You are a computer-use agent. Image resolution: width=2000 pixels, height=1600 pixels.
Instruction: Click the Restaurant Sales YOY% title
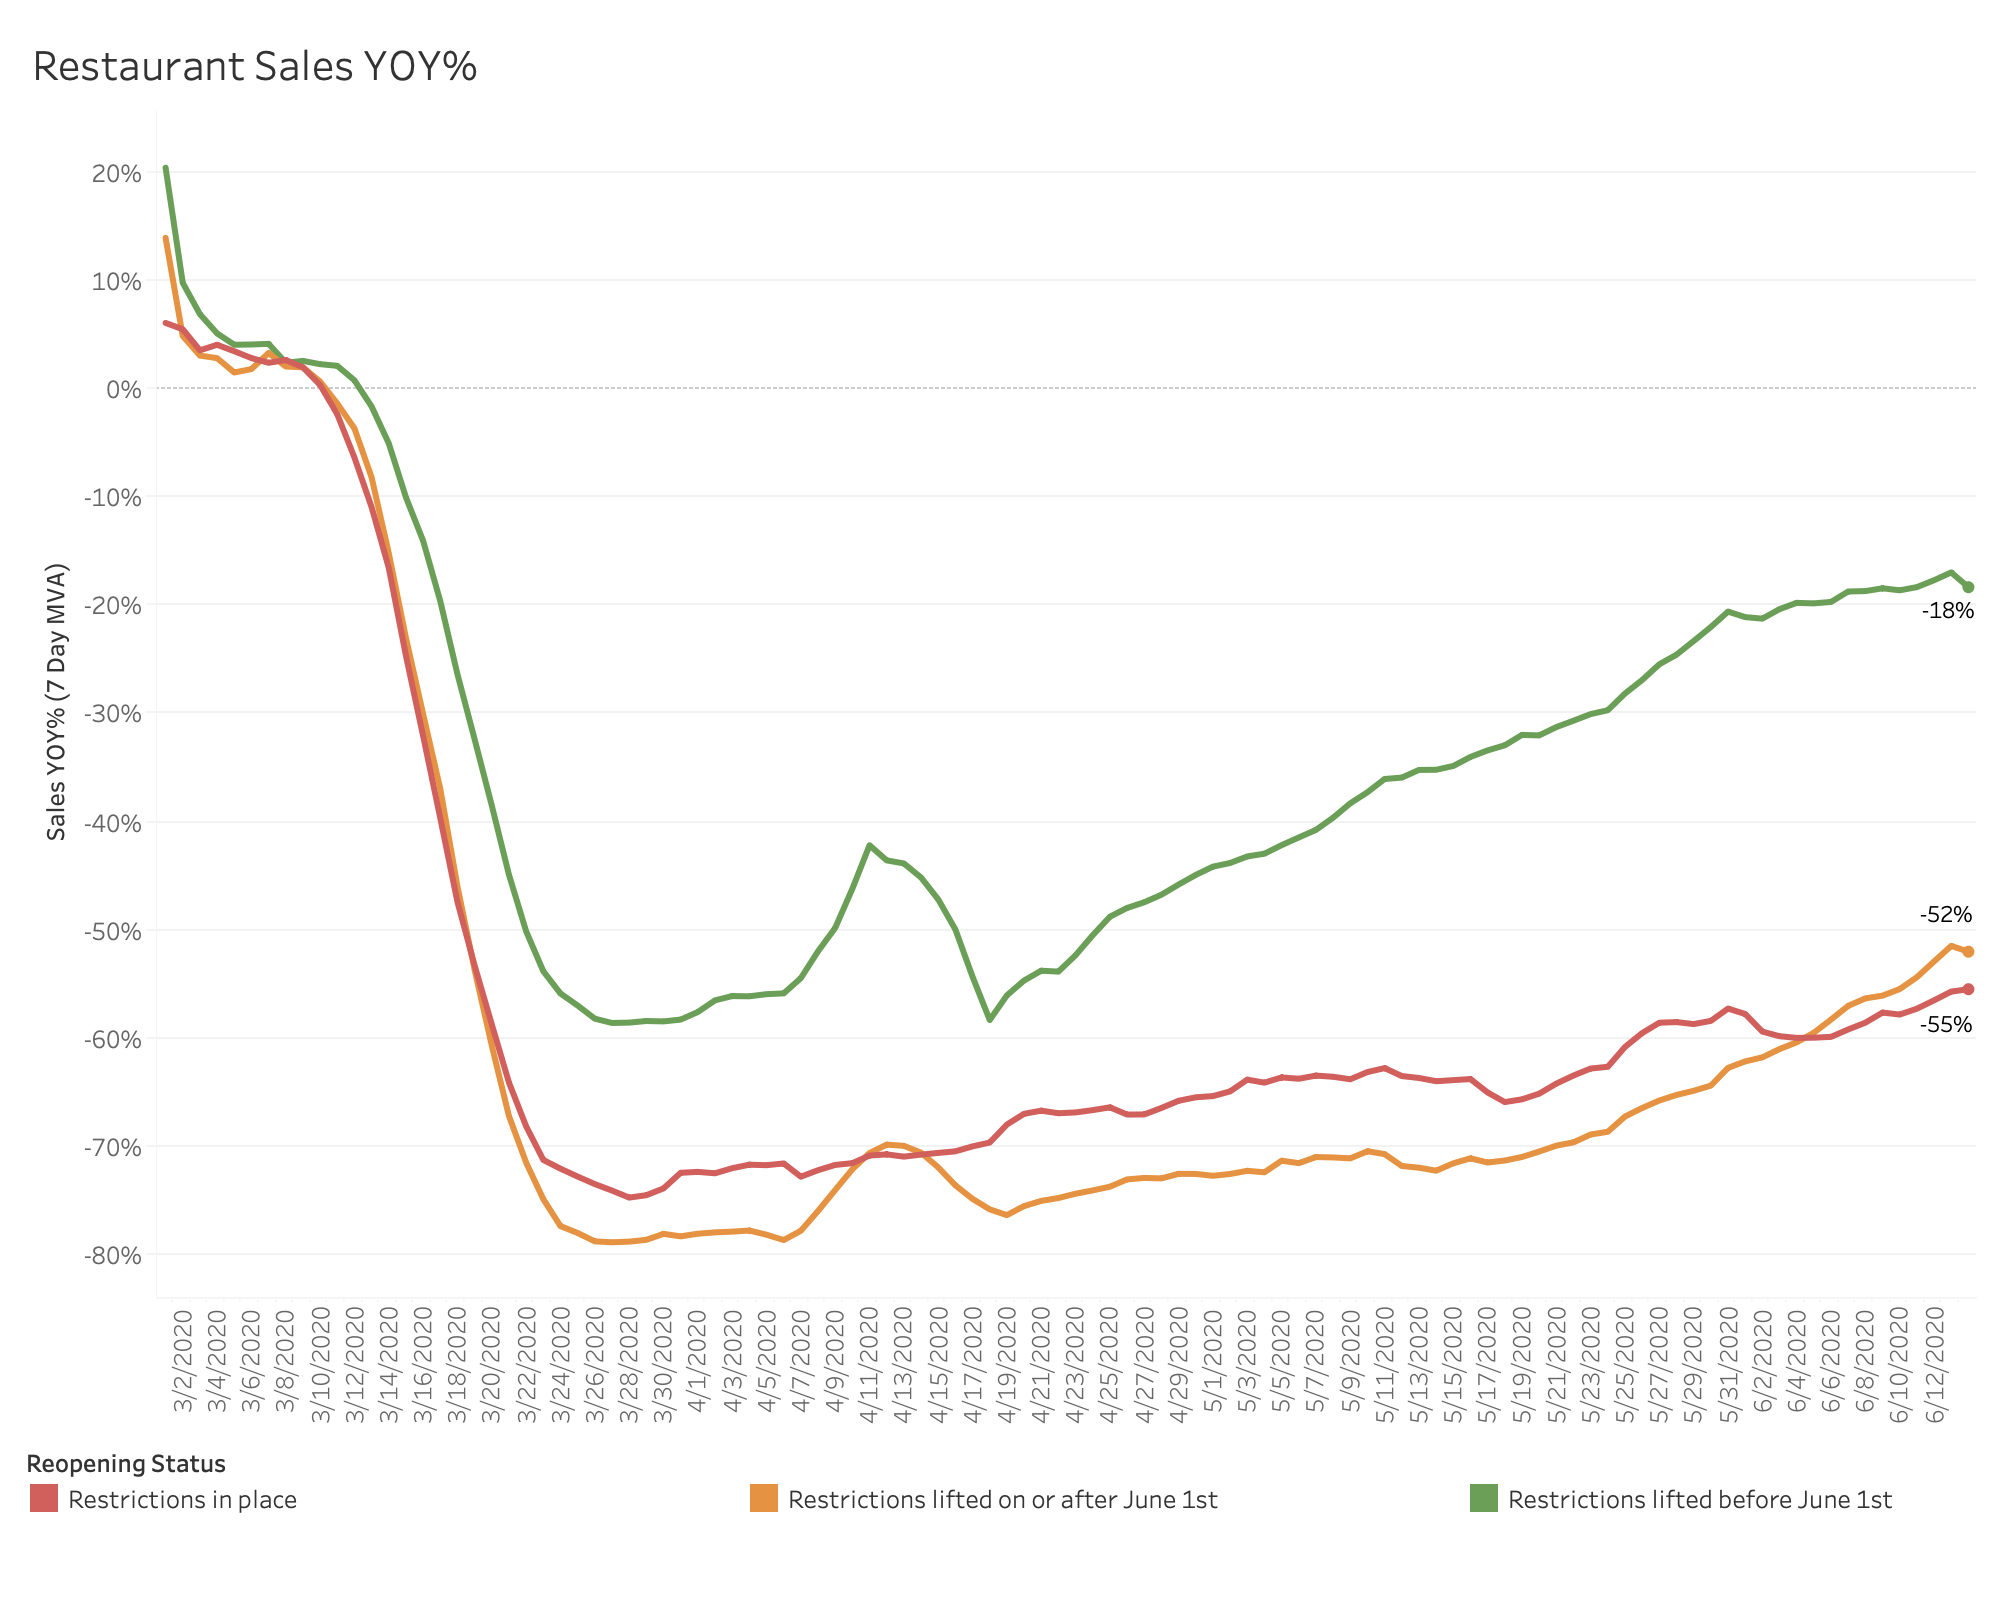pos(255,67)
